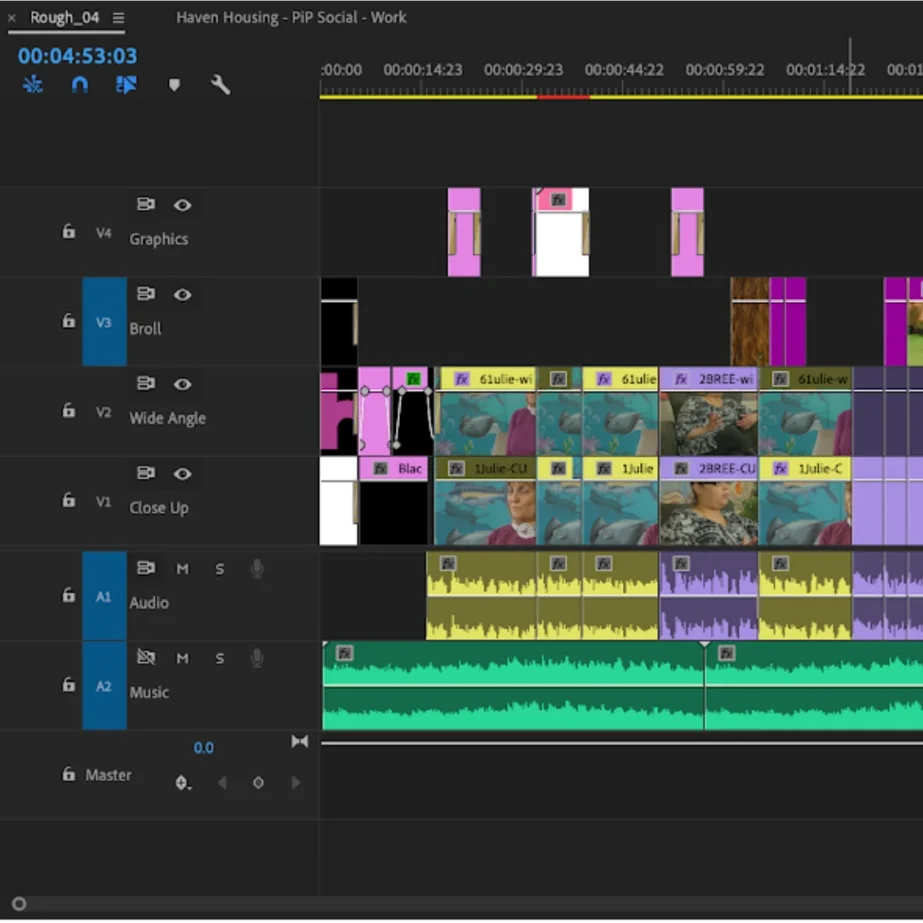Click the V3 track targeting button
This screenshot has width=923, height=923.
pyautogui.click(x=104, y=321)
